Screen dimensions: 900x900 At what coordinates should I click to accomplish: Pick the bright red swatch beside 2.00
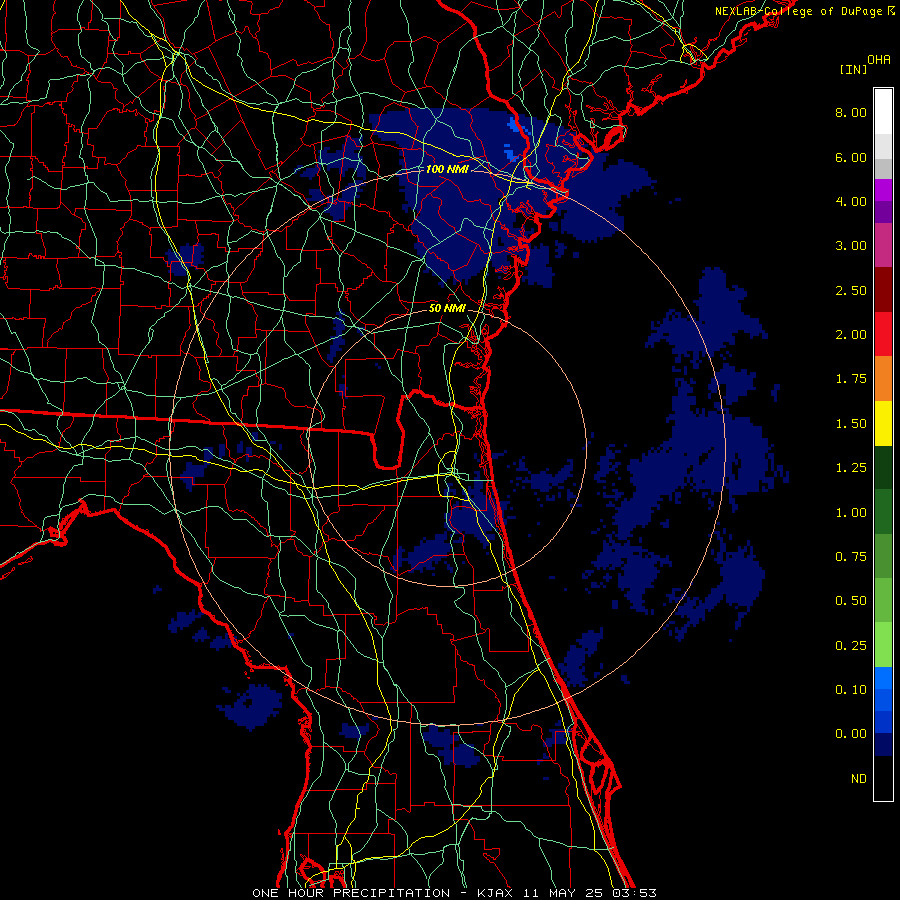[883, 334]
